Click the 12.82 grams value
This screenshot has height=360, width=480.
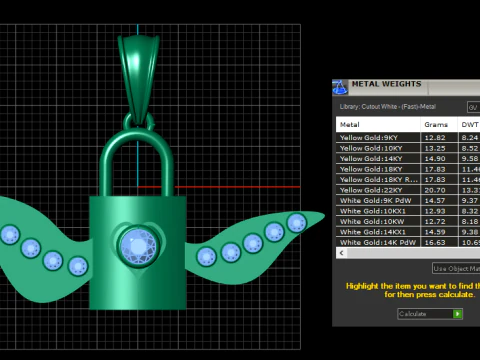pyautogui.click(x=435, y=138)
